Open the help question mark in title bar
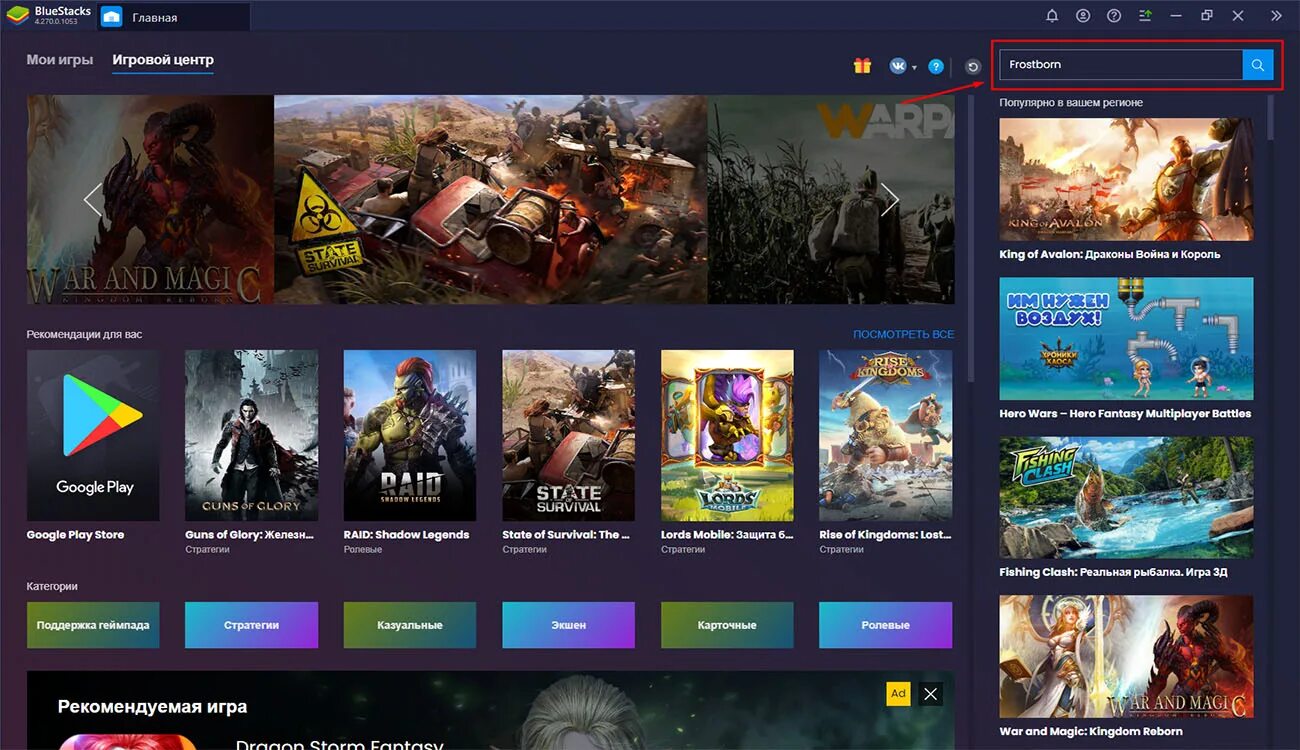Viewport: 1300px width, 750px height. tap(1114, 16)
